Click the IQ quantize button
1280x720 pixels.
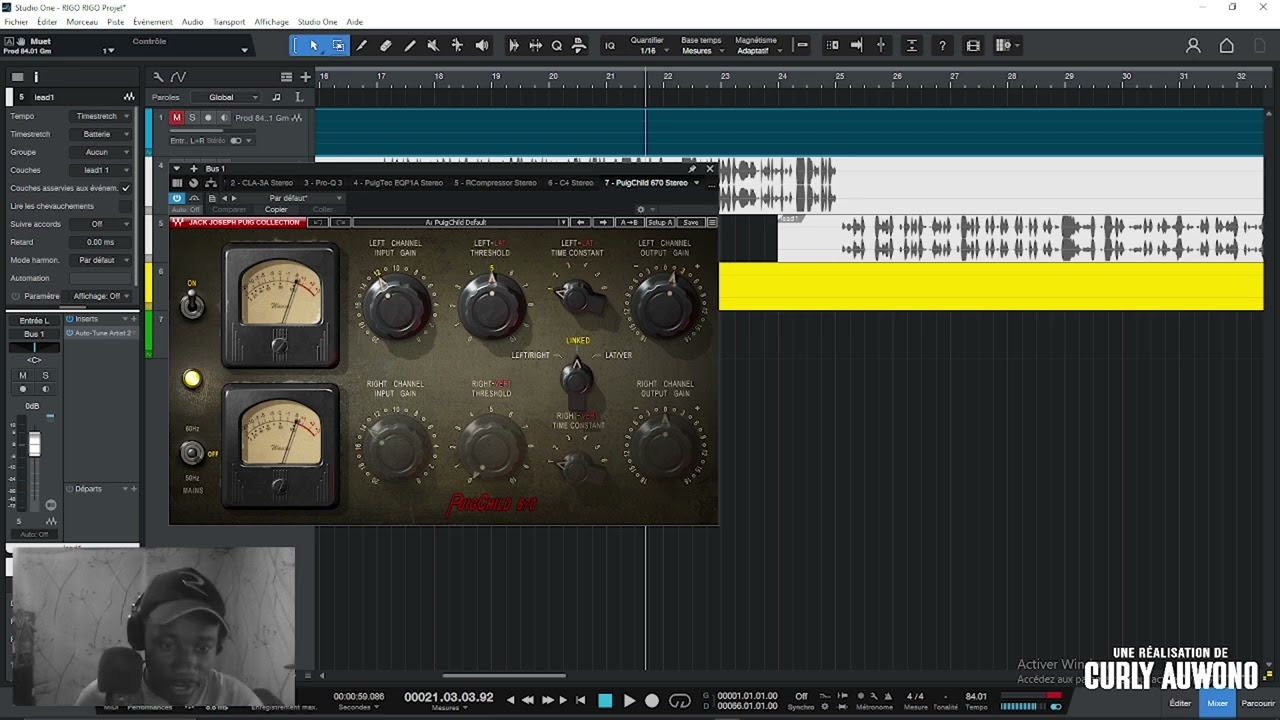click(610, 45)
